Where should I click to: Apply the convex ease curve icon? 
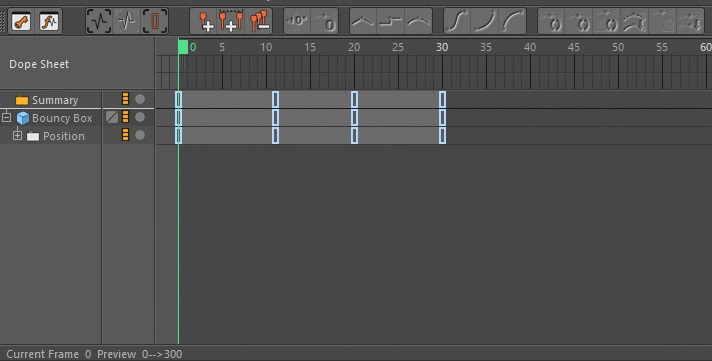pos(512,21)
